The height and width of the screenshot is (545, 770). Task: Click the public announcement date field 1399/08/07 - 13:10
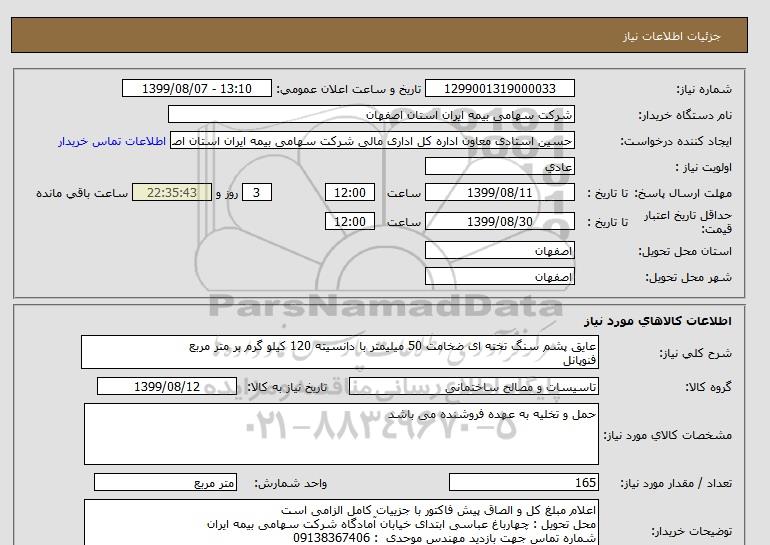[x=196, y=89]
